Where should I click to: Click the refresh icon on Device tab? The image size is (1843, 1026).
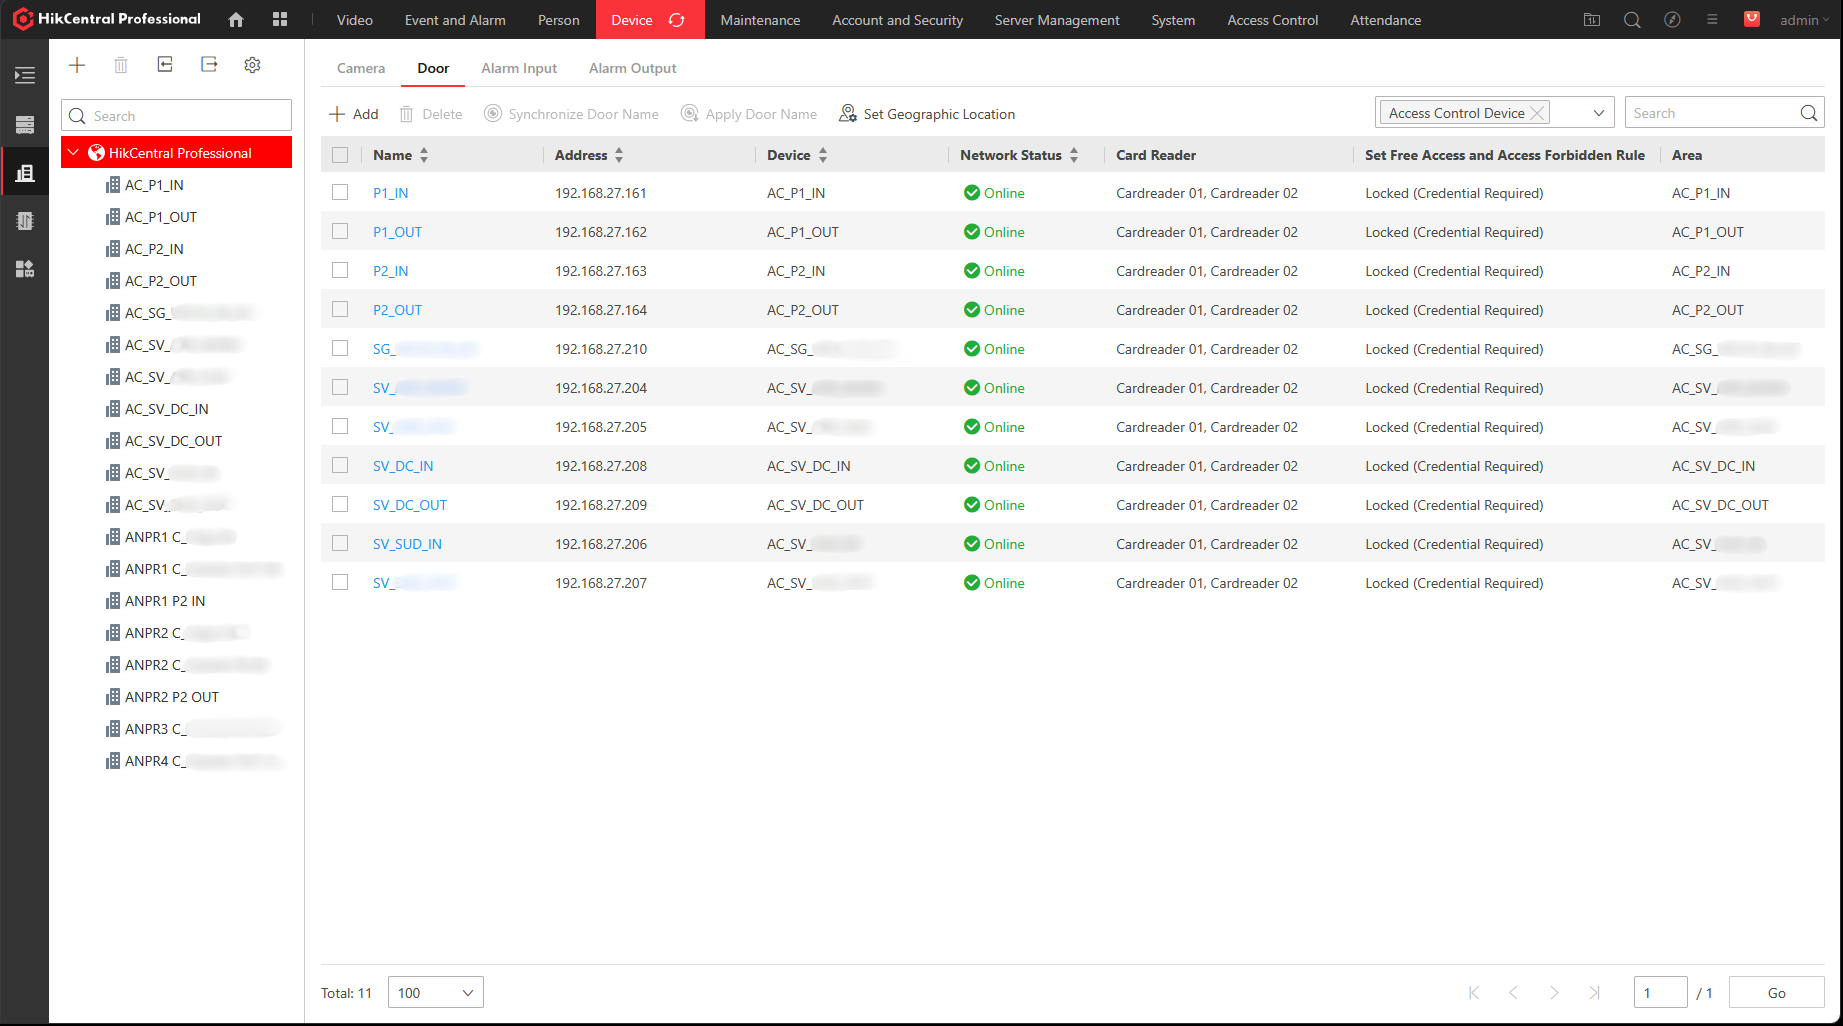tap(677, 20)
